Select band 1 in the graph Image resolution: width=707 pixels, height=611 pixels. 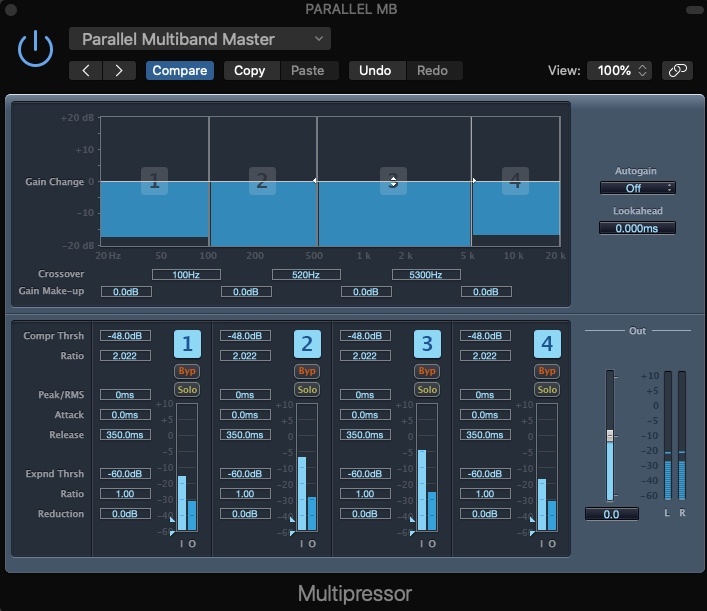(x=155, y=181)
